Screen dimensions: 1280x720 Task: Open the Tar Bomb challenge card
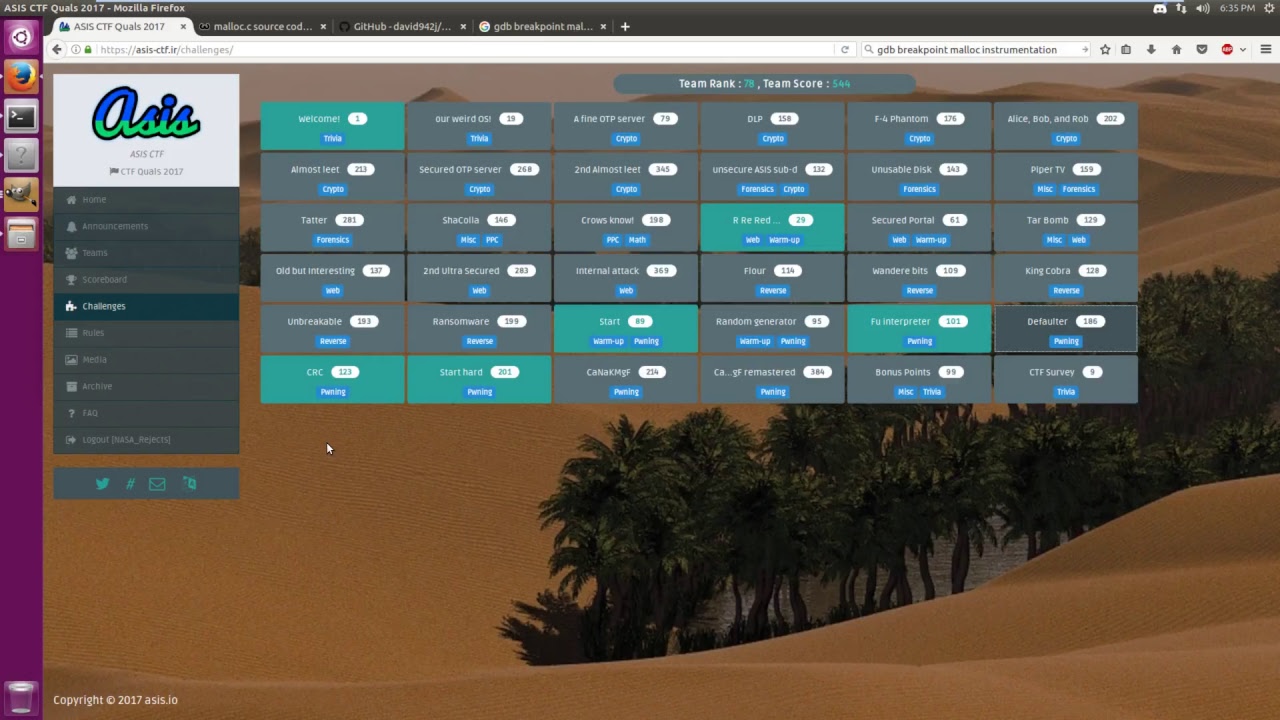tap(1066, 228)
